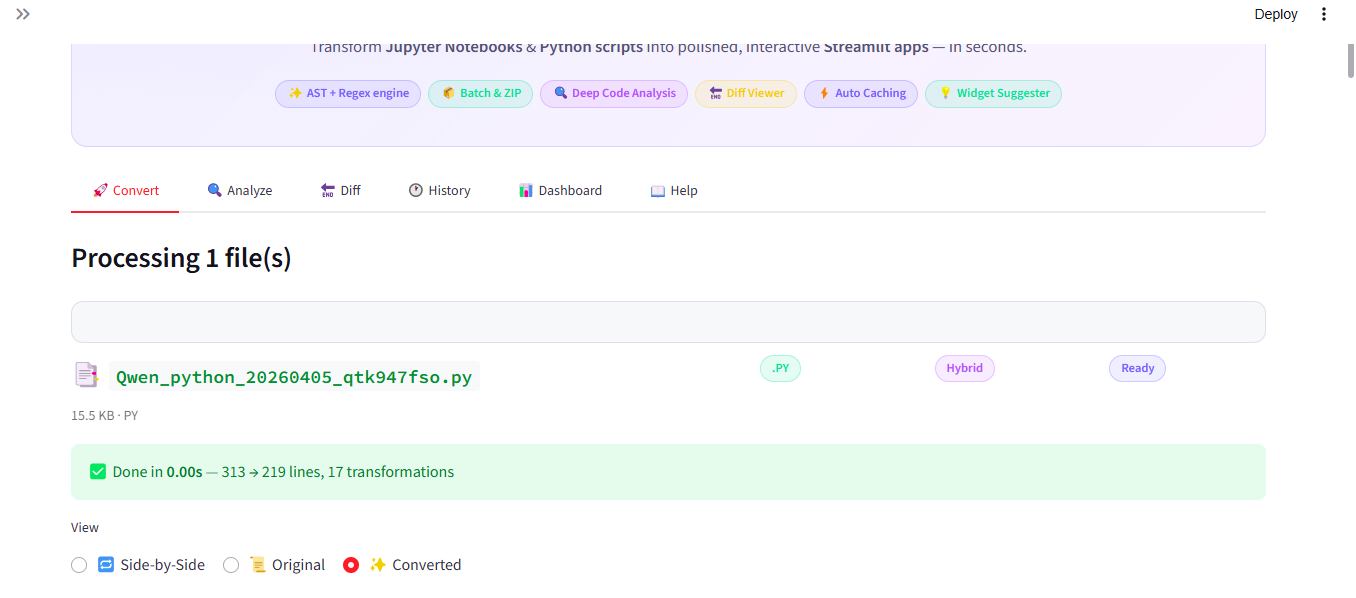Select the Original view radio button
Screen dimensions: 1356x598
pos(231,565)
